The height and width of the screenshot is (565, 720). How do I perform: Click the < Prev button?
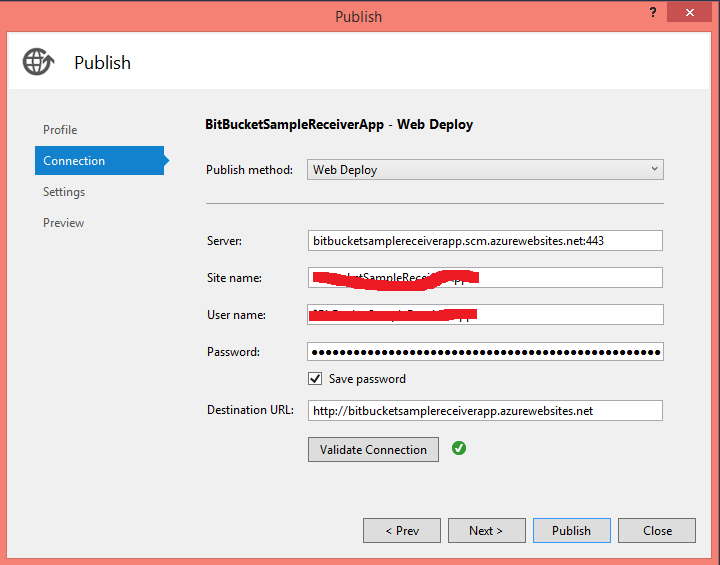click(402, 531)
